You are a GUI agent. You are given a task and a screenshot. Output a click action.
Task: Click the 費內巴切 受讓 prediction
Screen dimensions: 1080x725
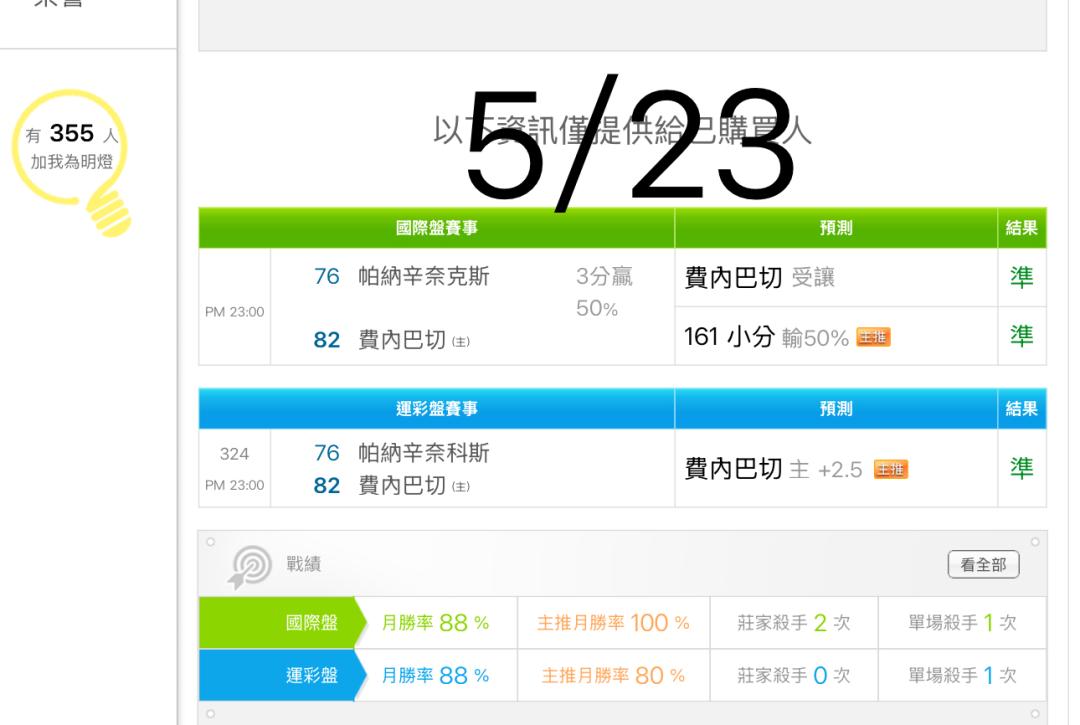point(759,277)
